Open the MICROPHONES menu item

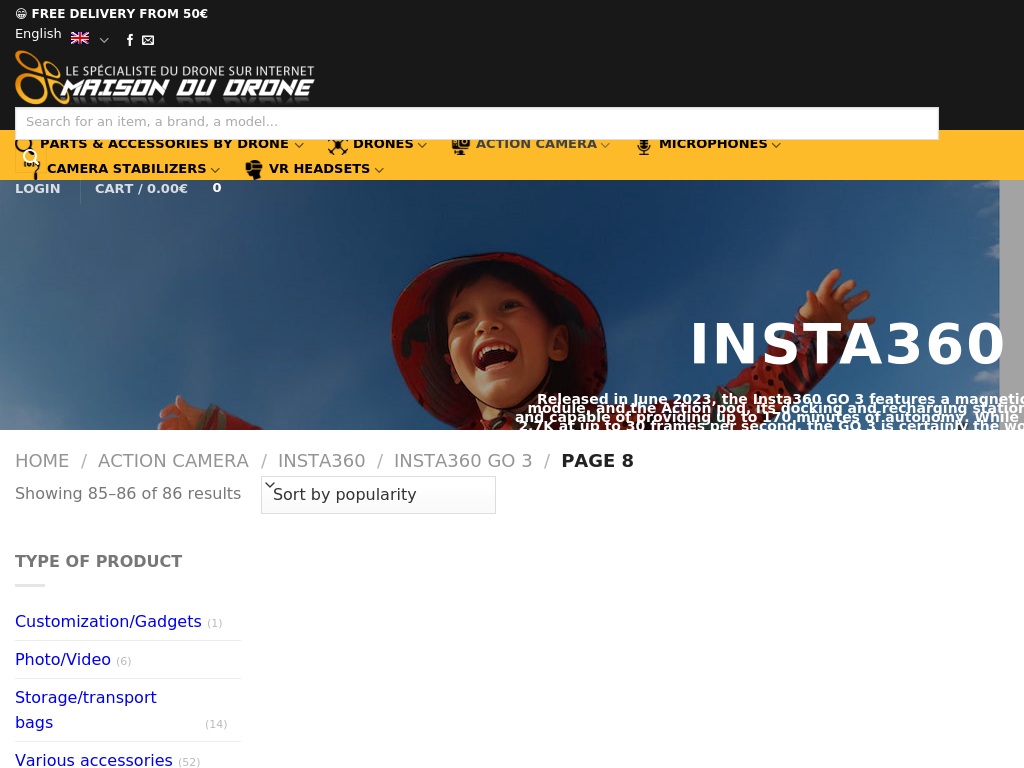(x=713, y=144)
